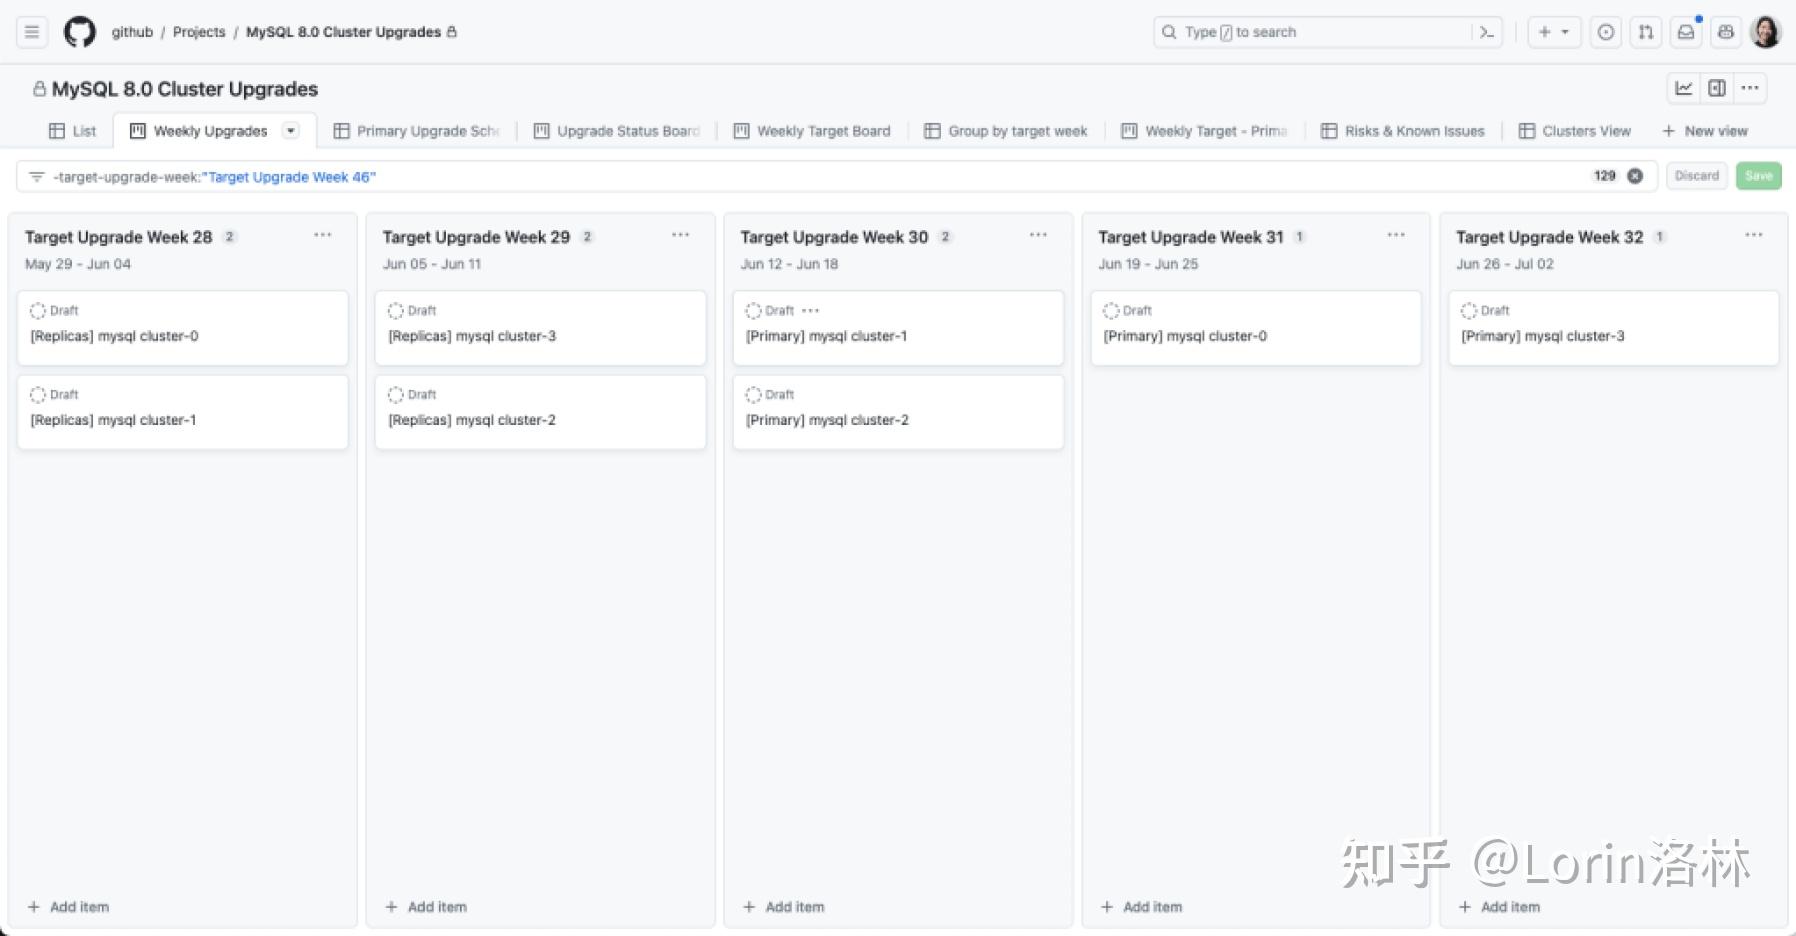The height and width of the screenshot is (936, 1796).
Task: Create a New view
Action: click(x=1705, y=131)
